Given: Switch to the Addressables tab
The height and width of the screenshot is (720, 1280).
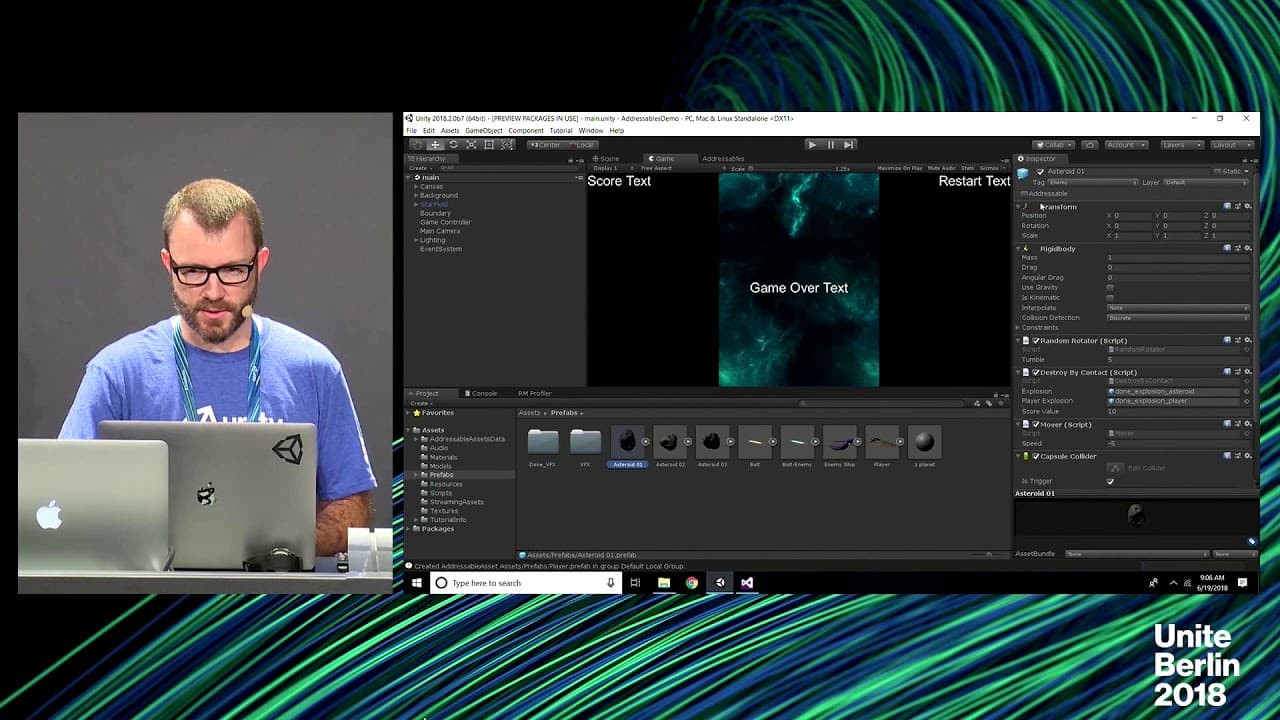Looking at the screenshot, I should (723, 159).
